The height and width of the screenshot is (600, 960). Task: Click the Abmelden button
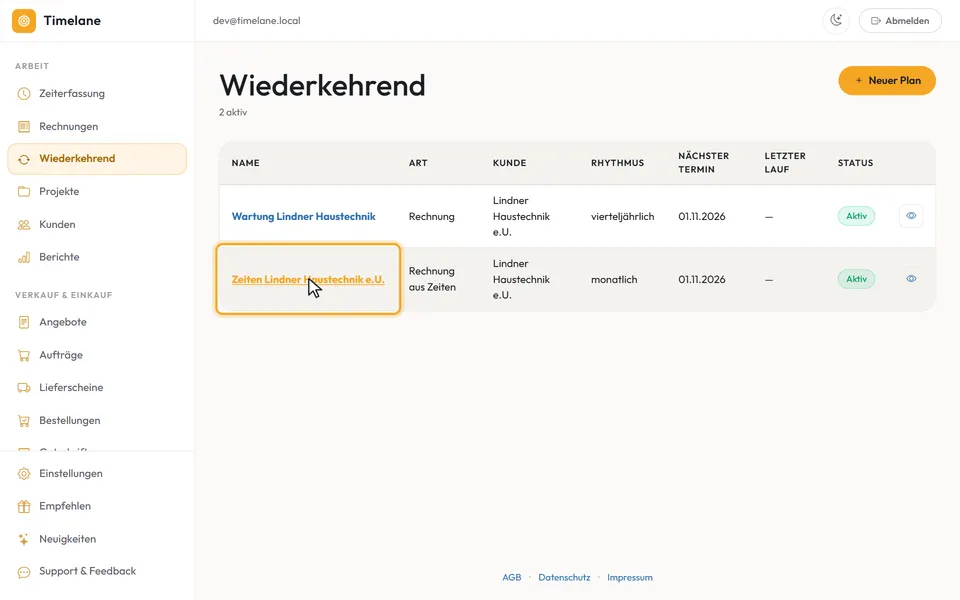900,21
